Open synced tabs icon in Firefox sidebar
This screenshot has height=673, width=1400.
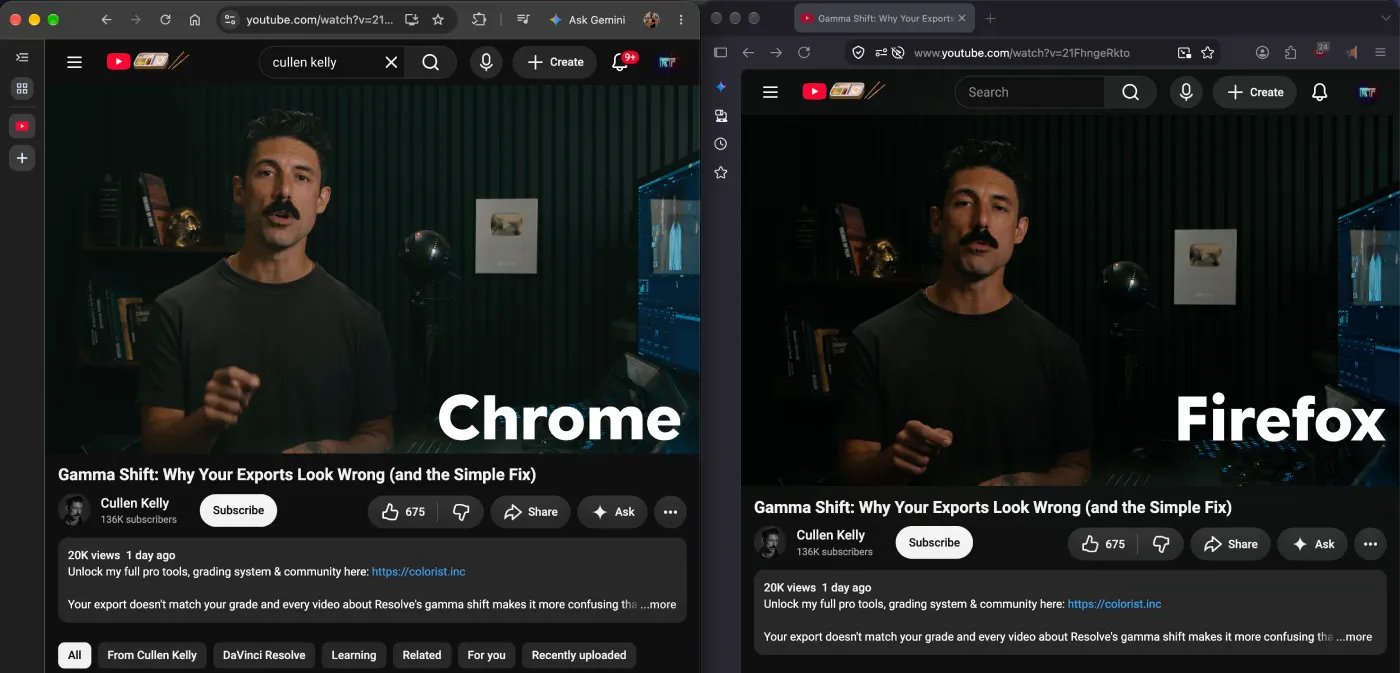pos(721,116)
